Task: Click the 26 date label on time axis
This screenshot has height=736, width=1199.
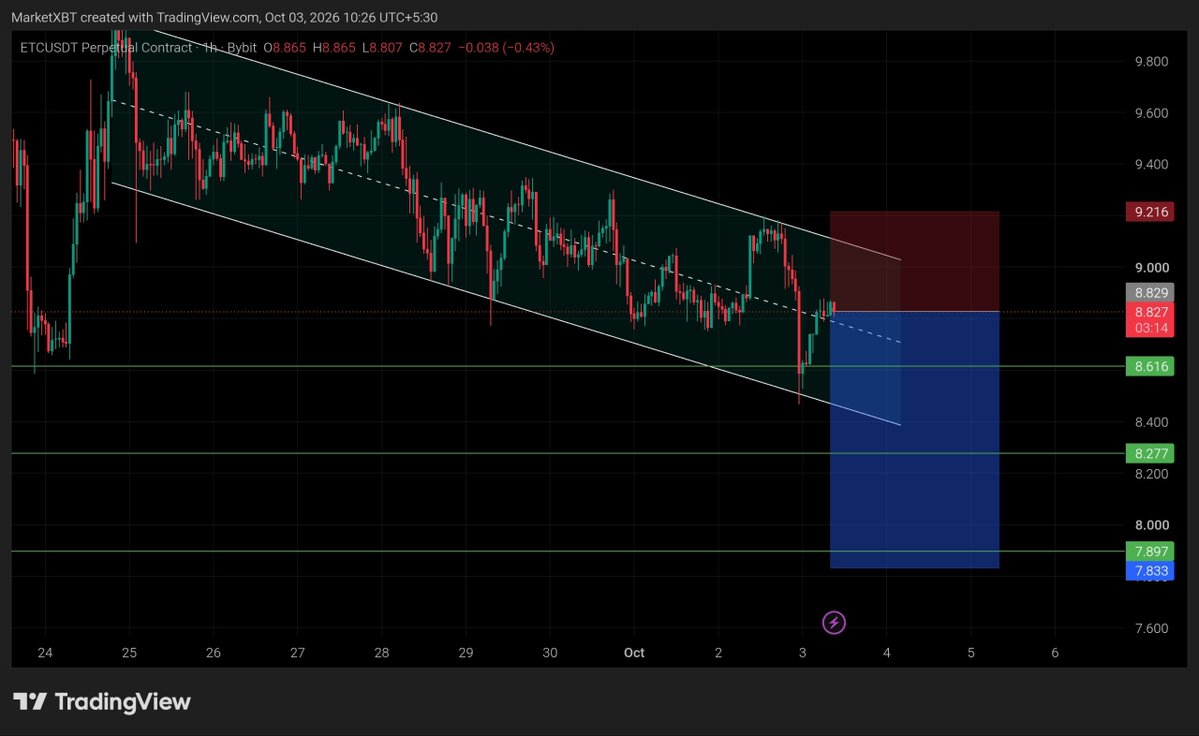Action: tap(213, 653)
